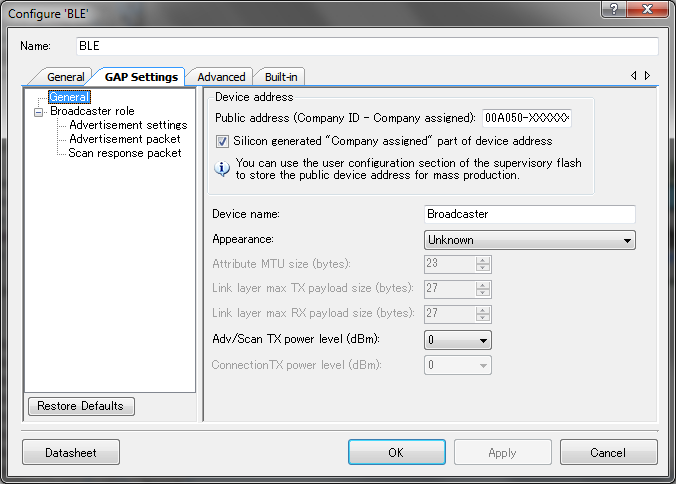Increase Link layer max TX payload size

click(x=483, y=285)
